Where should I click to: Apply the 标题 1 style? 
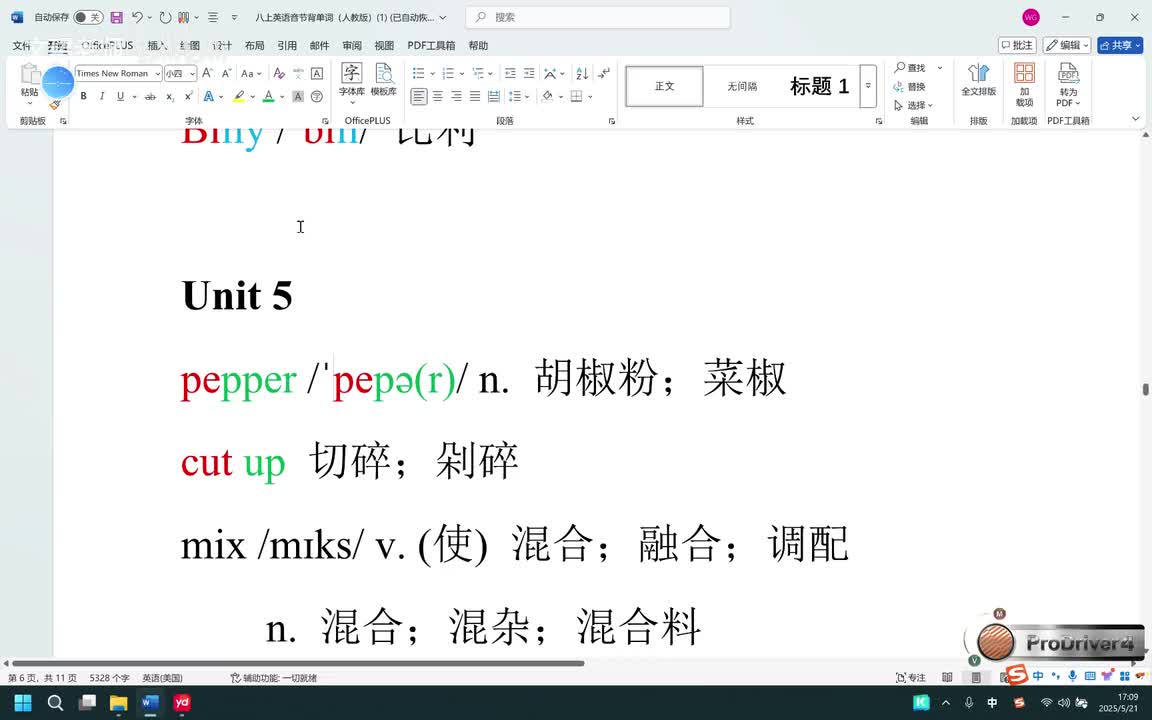[819, 87]
